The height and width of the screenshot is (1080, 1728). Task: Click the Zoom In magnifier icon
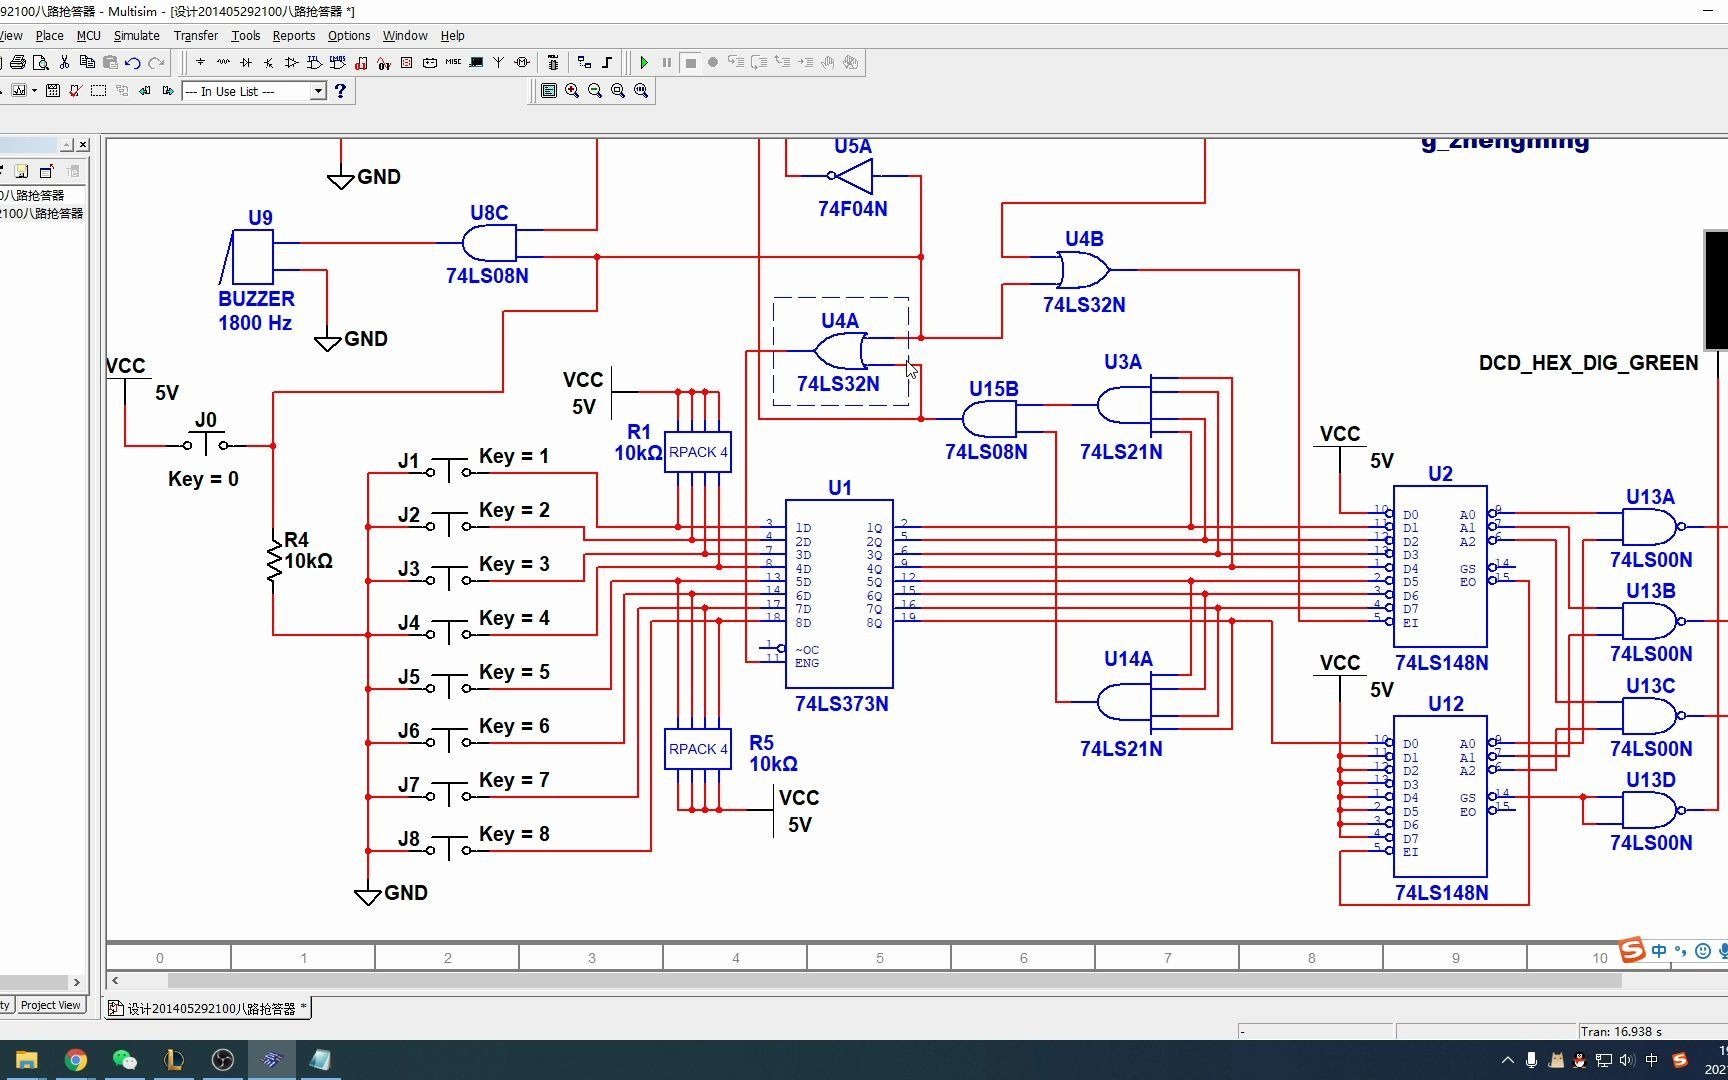point(572,91)
